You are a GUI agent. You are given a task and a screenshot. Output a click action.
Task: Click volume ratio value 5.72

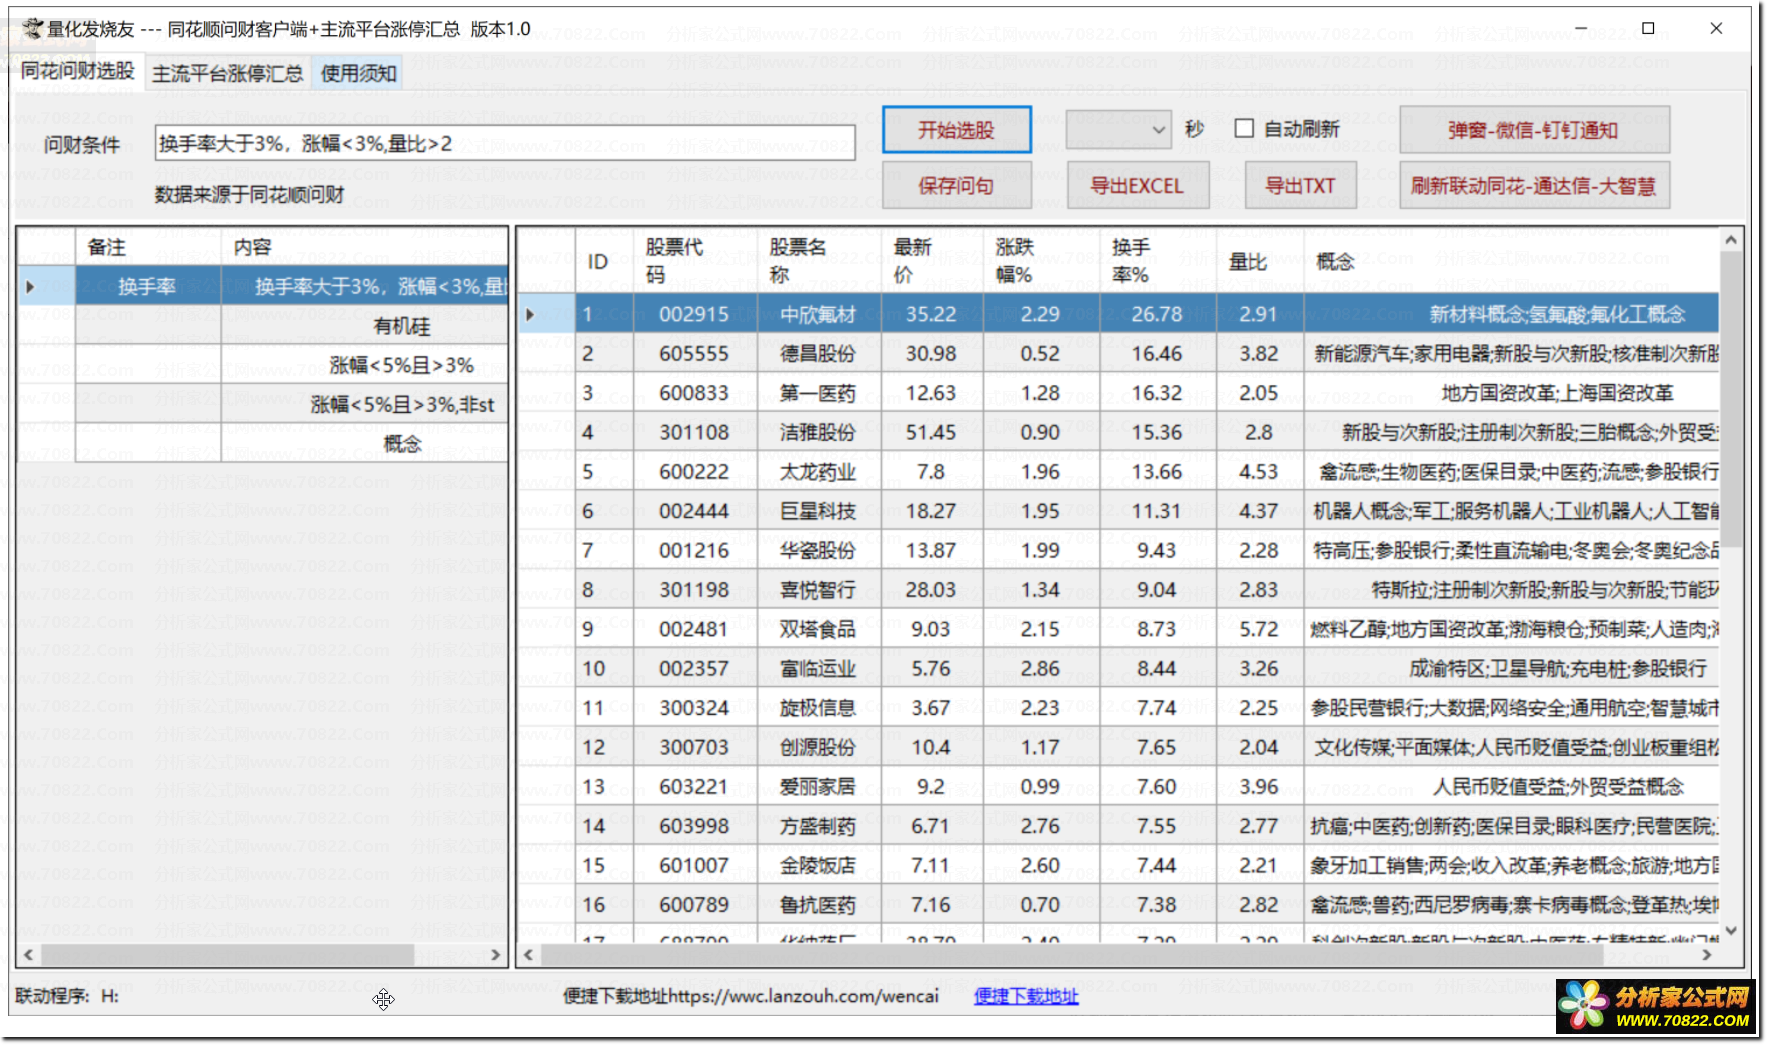tap(1259, 629)
